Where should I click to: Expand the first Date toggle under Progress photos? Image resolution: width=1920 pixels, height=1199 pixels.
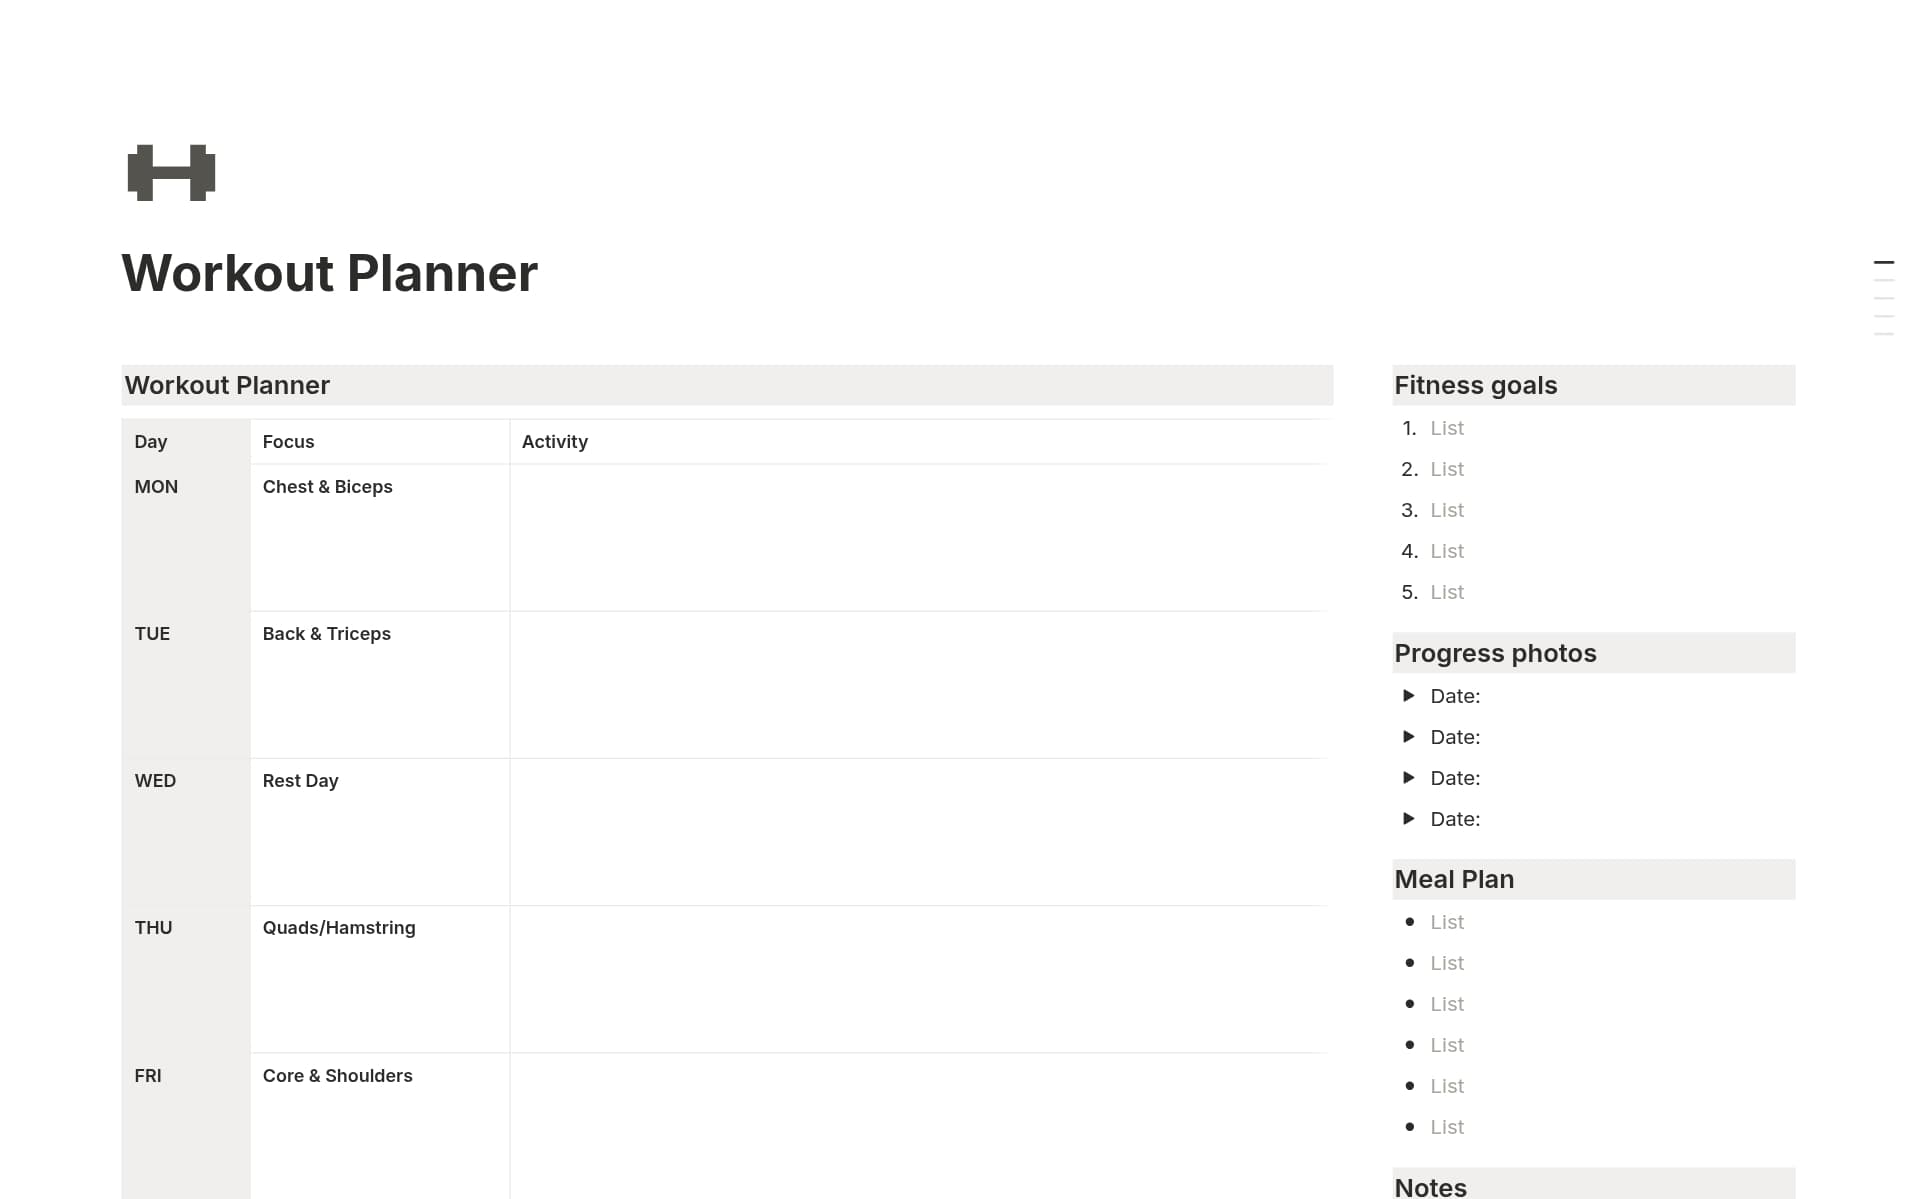[1410, 695]
